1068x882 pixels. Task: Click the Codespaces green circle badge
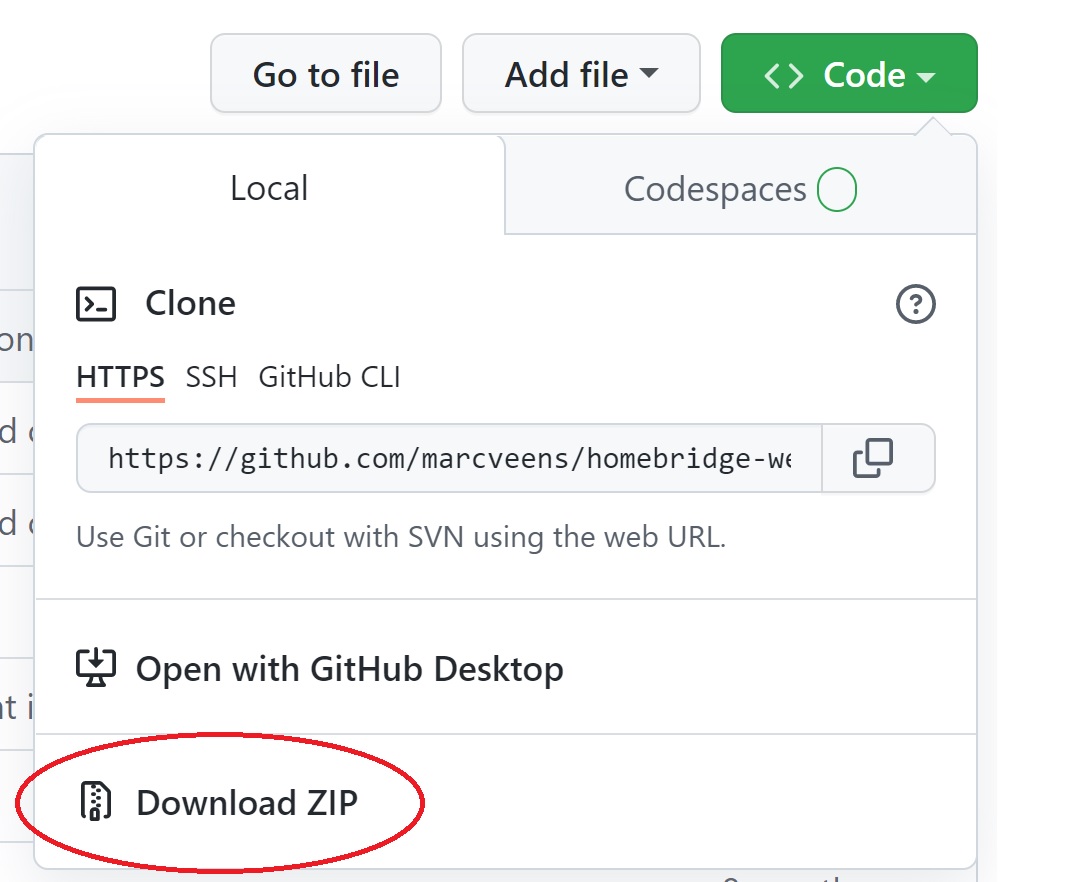836,189
